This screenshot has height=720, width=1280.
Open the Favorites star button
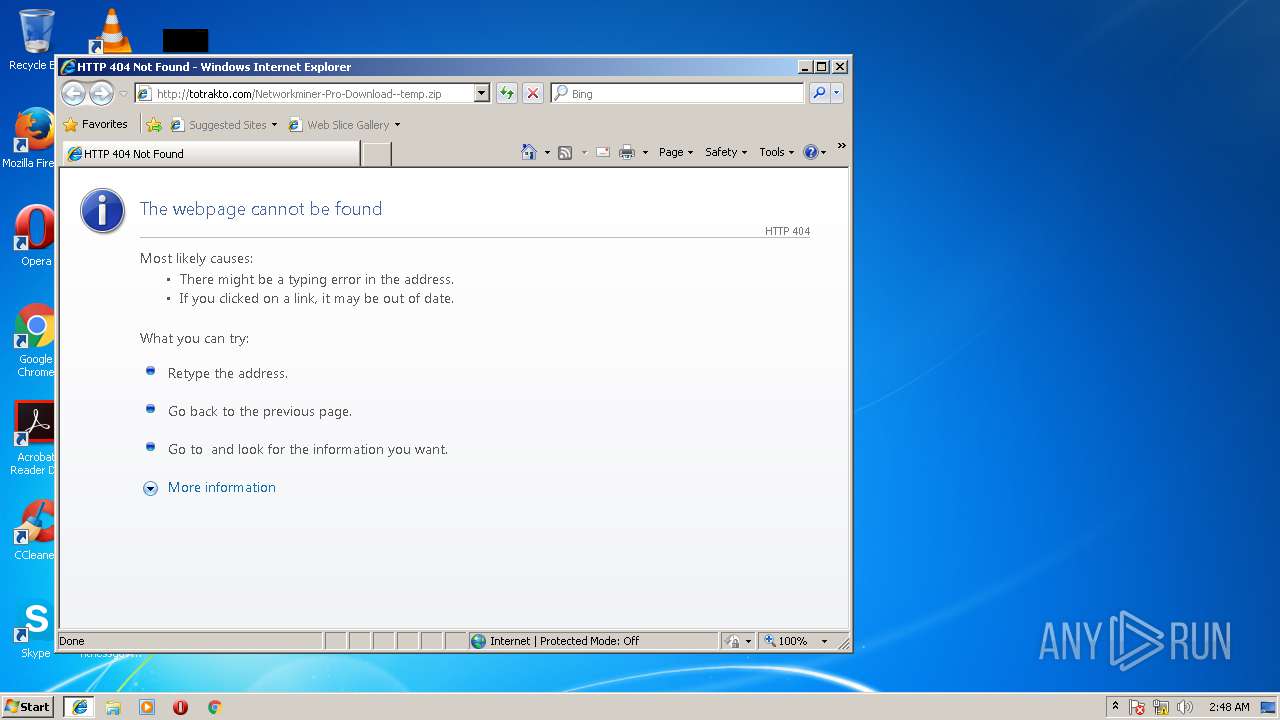pyautogui.click(x=95, y=125)
